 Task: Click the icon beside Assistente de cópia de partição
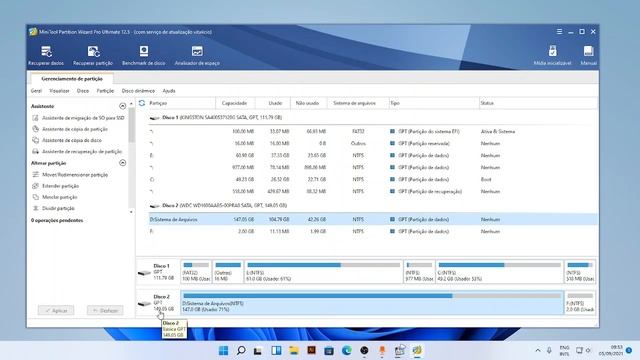36,129
